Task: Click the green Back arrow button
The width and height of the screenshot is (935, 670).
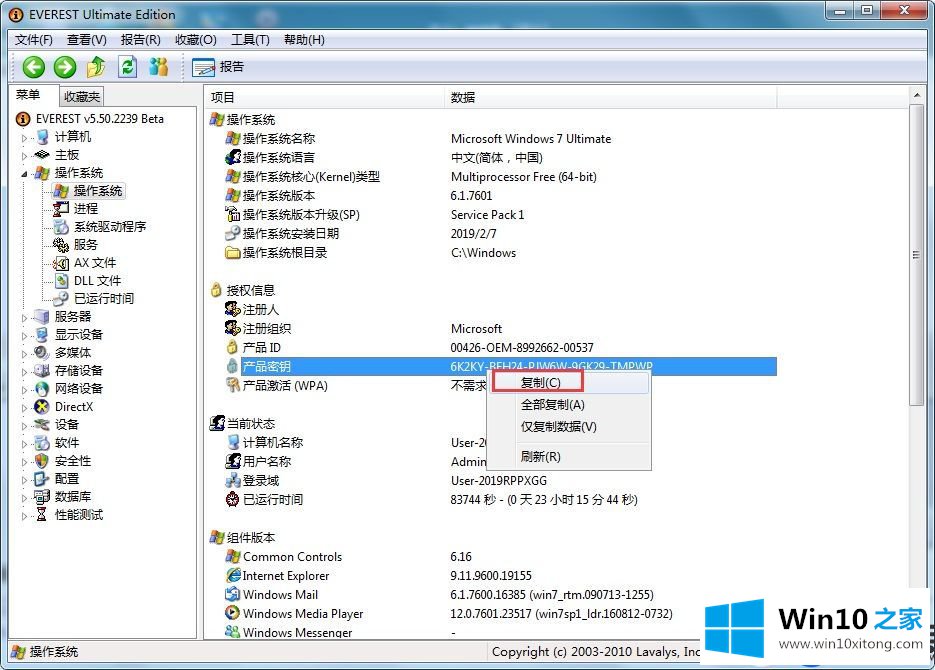Action: pos(34,67)
